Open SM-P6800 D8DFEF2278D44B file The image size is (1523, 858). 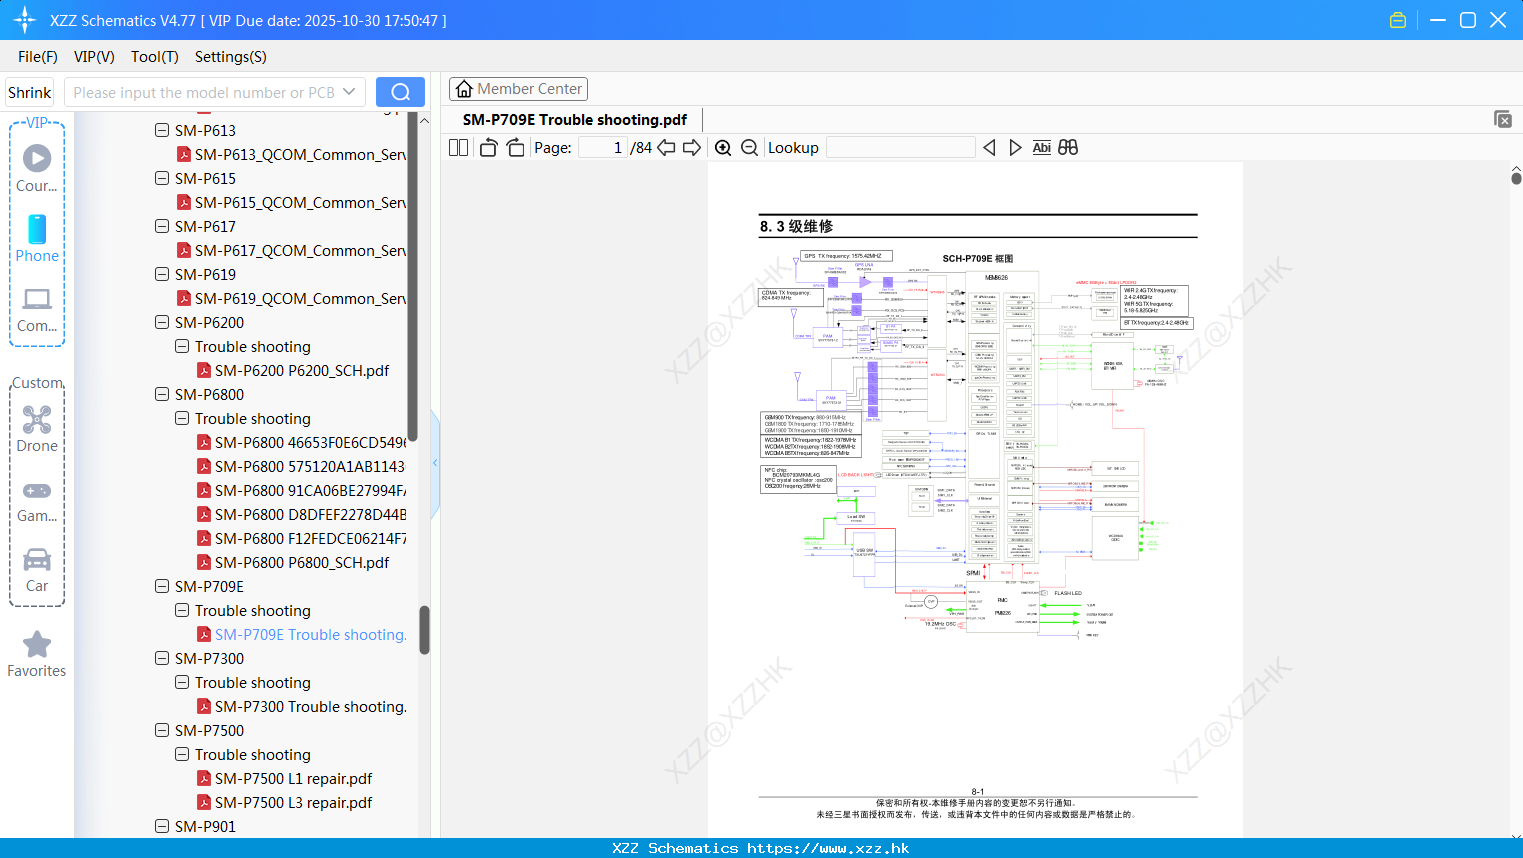tap(301, 514)
